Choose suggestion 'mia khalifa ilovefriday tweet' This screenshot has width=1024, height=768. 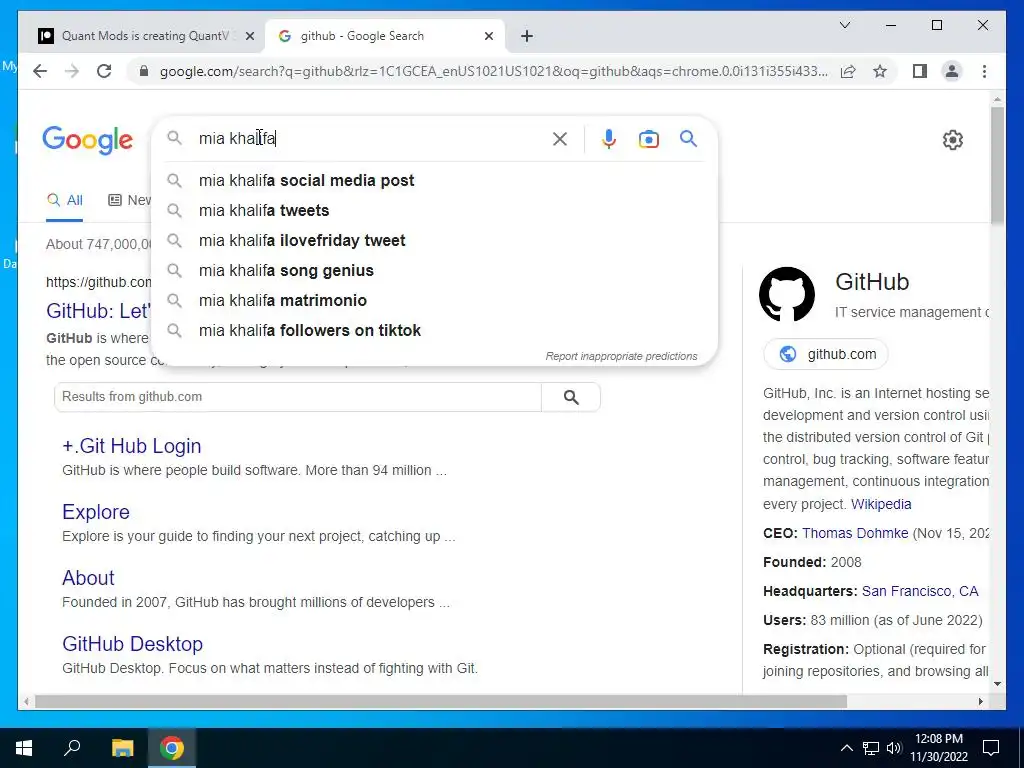(434, 240)
